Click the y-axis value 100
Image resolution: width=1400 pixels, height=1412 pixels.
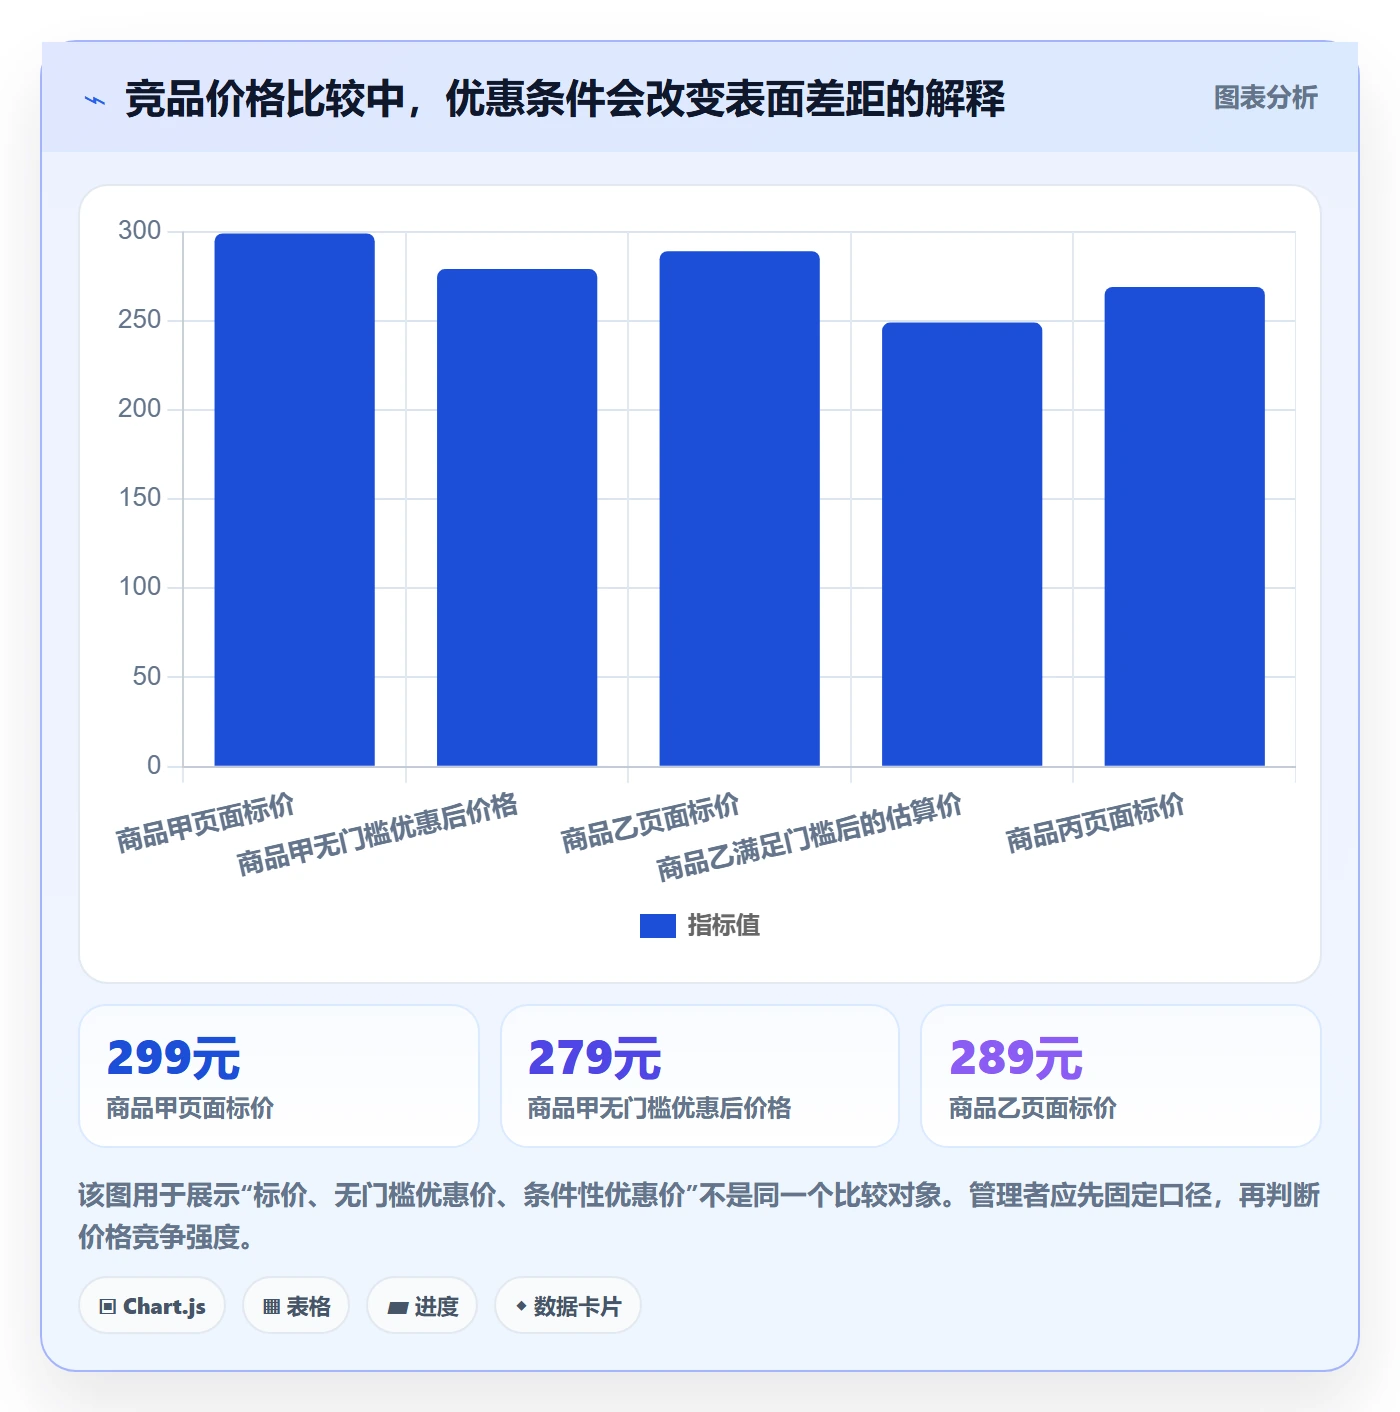[140, 587]
